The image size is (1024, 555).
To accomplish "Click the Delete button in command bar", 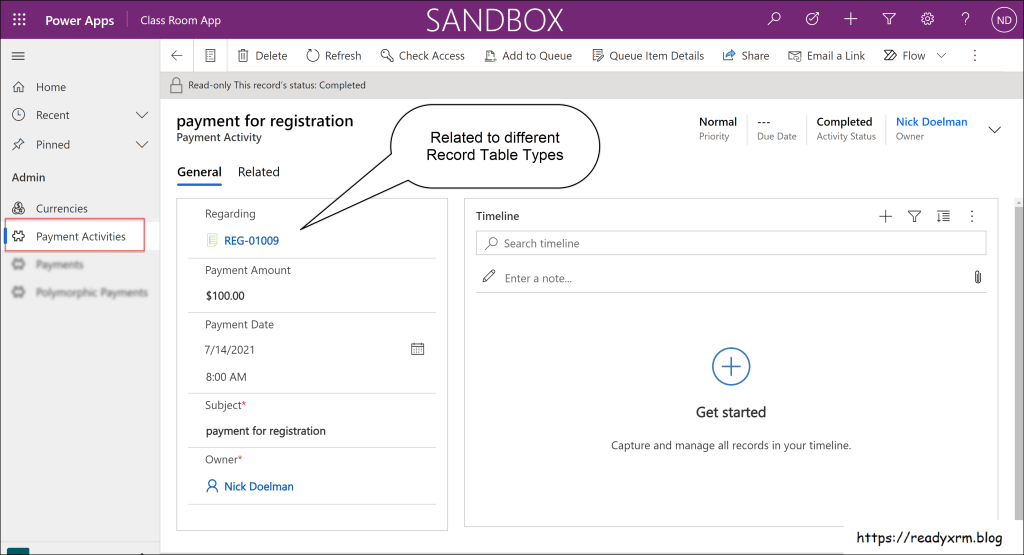I will (262, 56).
